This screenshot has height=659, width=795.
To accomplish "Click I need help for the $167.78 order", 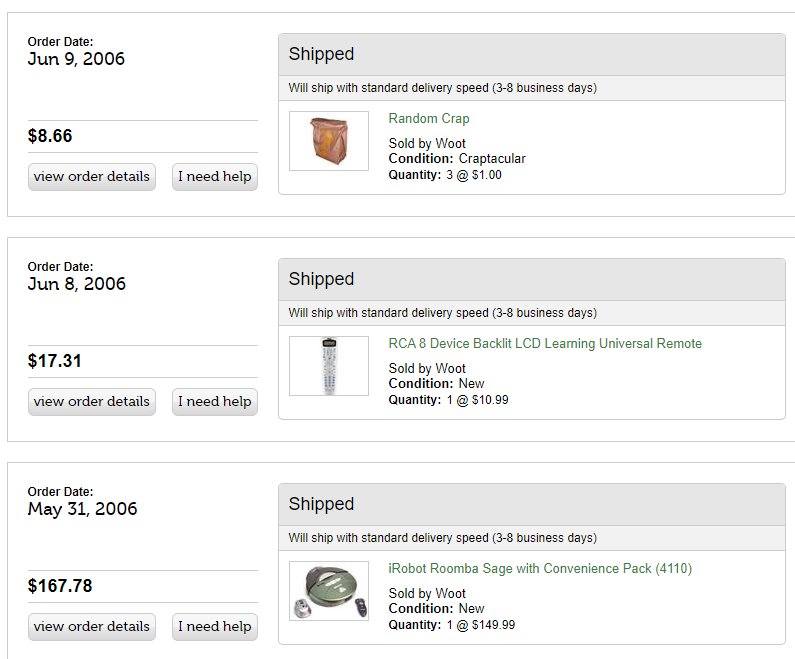I will coord(215,627).
